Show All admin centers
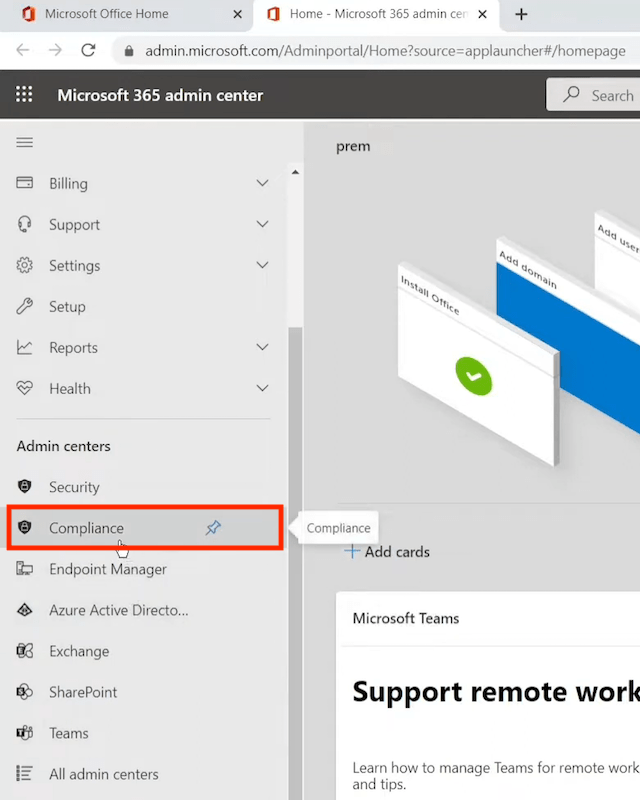This screenshot has width=640, height=800. pyautogui.click(x=143, y=774)
